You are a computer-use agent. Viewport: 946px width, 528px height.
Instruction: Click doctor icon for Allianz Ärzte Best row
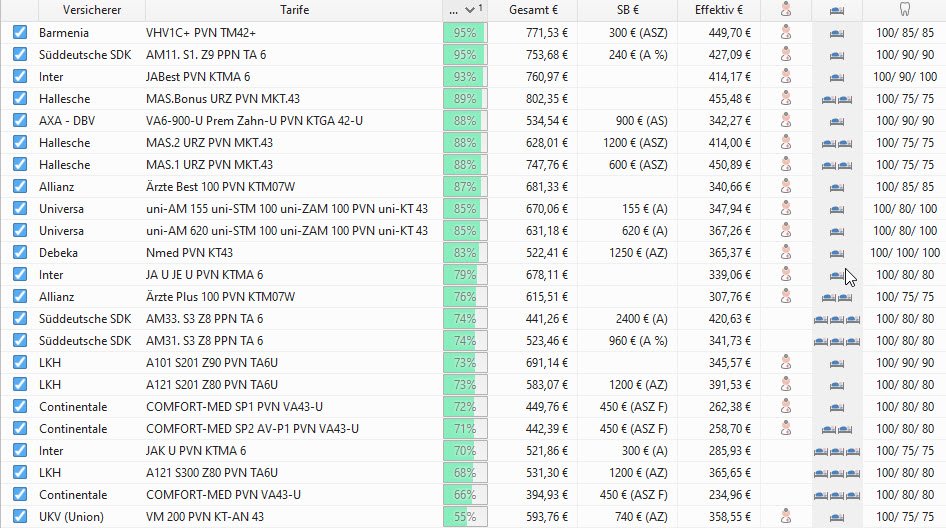786,186
